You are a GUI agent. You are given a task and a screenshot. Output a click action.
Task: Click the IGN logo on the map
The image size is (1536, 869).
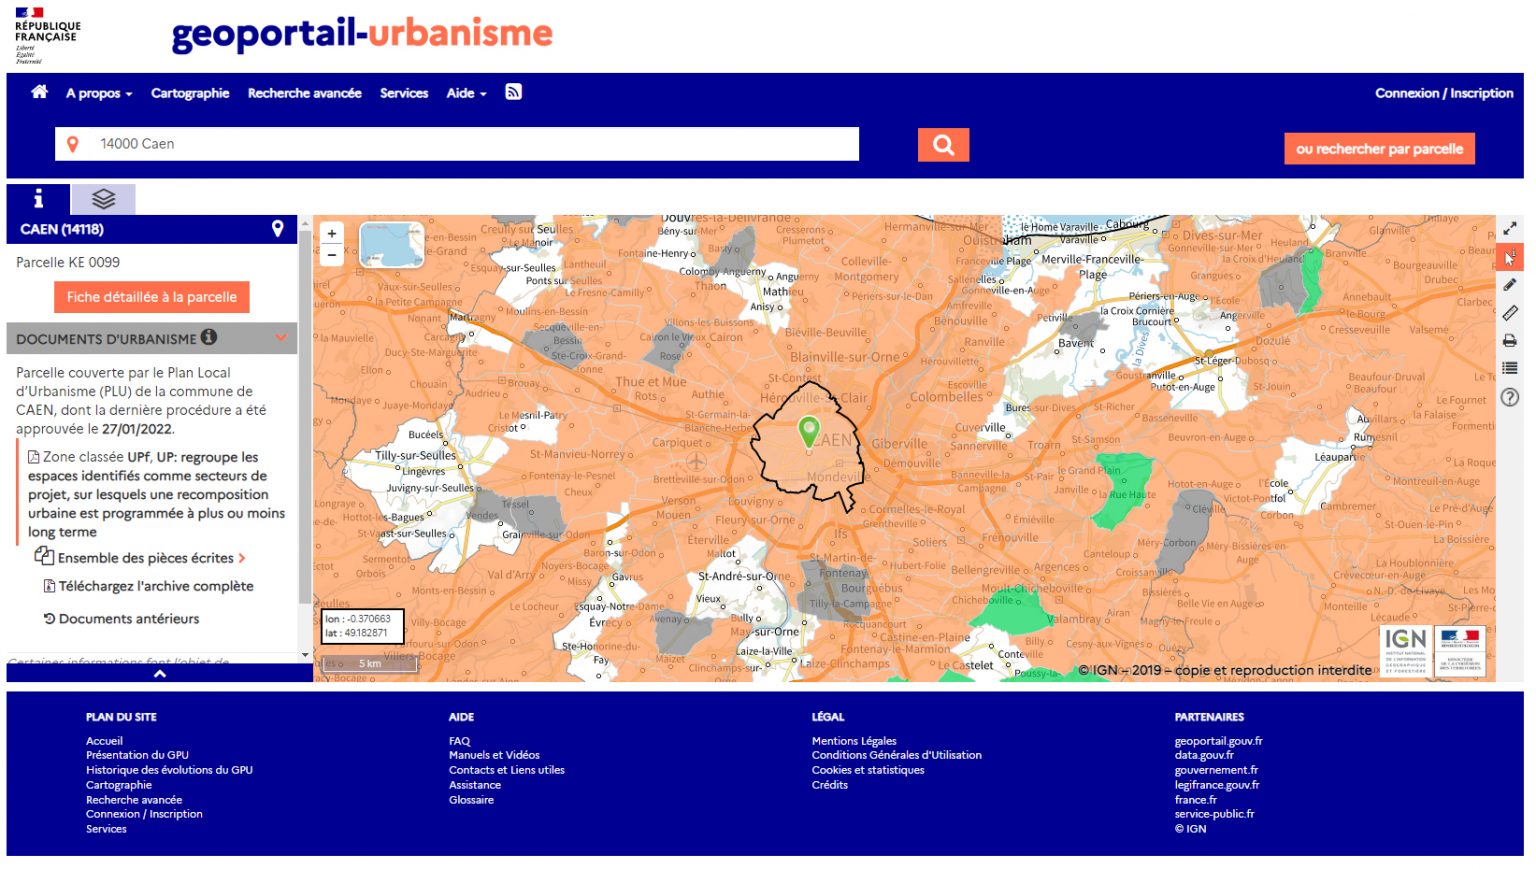[1405, 651]
